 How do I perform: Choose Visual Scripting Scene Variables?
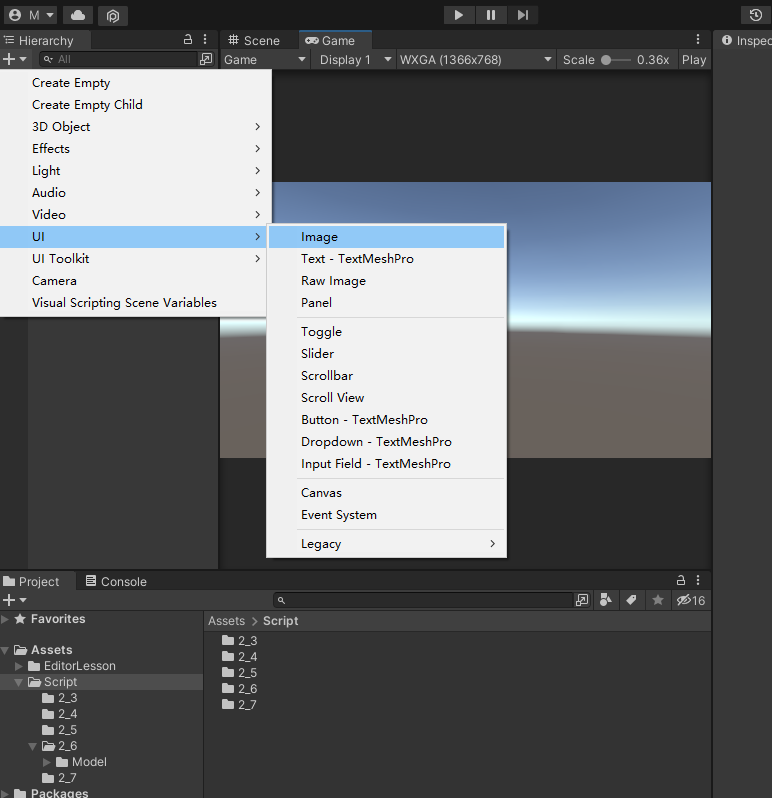(x=135, y=303)
